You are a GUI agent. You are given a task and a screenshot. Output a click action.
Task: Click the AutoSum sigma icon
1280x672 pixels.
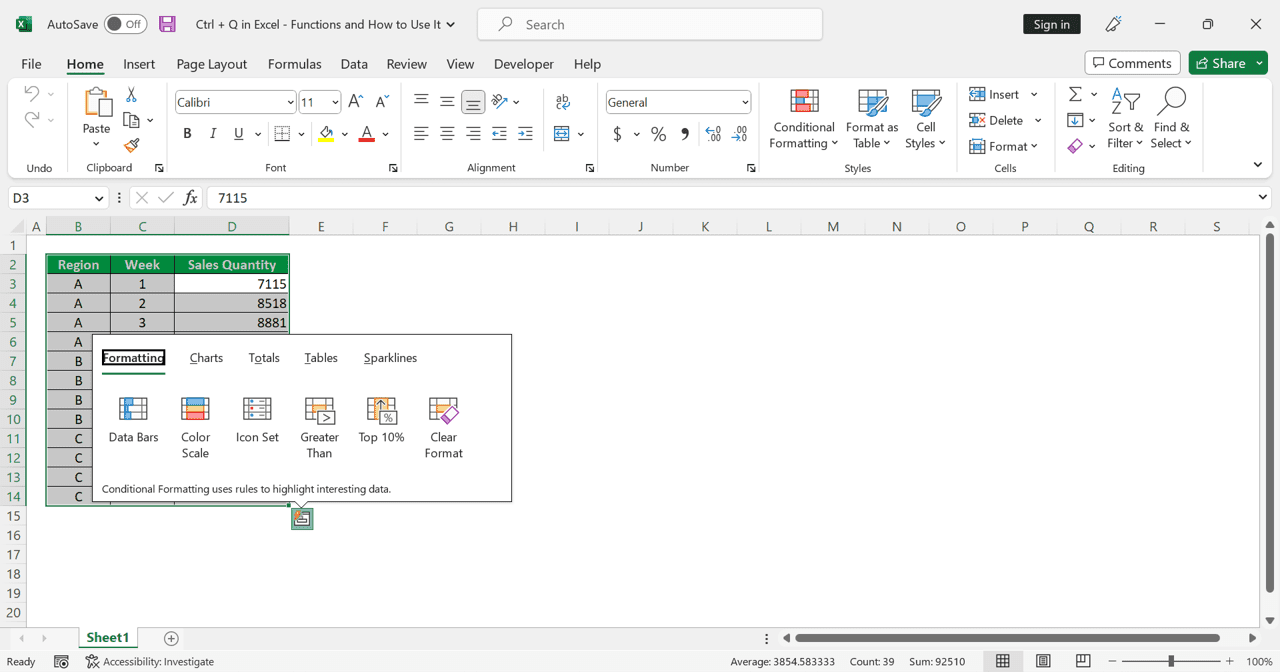tap(1076, 94)
